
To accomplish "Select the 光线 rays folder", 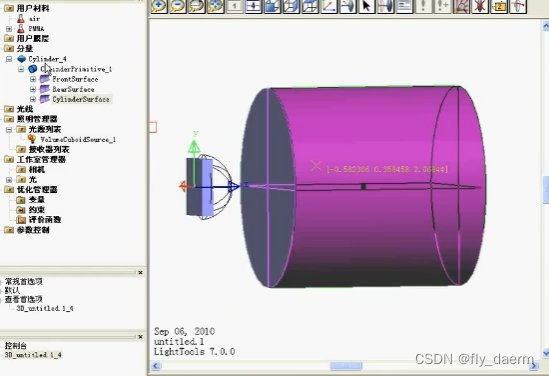I will point(25,109).
